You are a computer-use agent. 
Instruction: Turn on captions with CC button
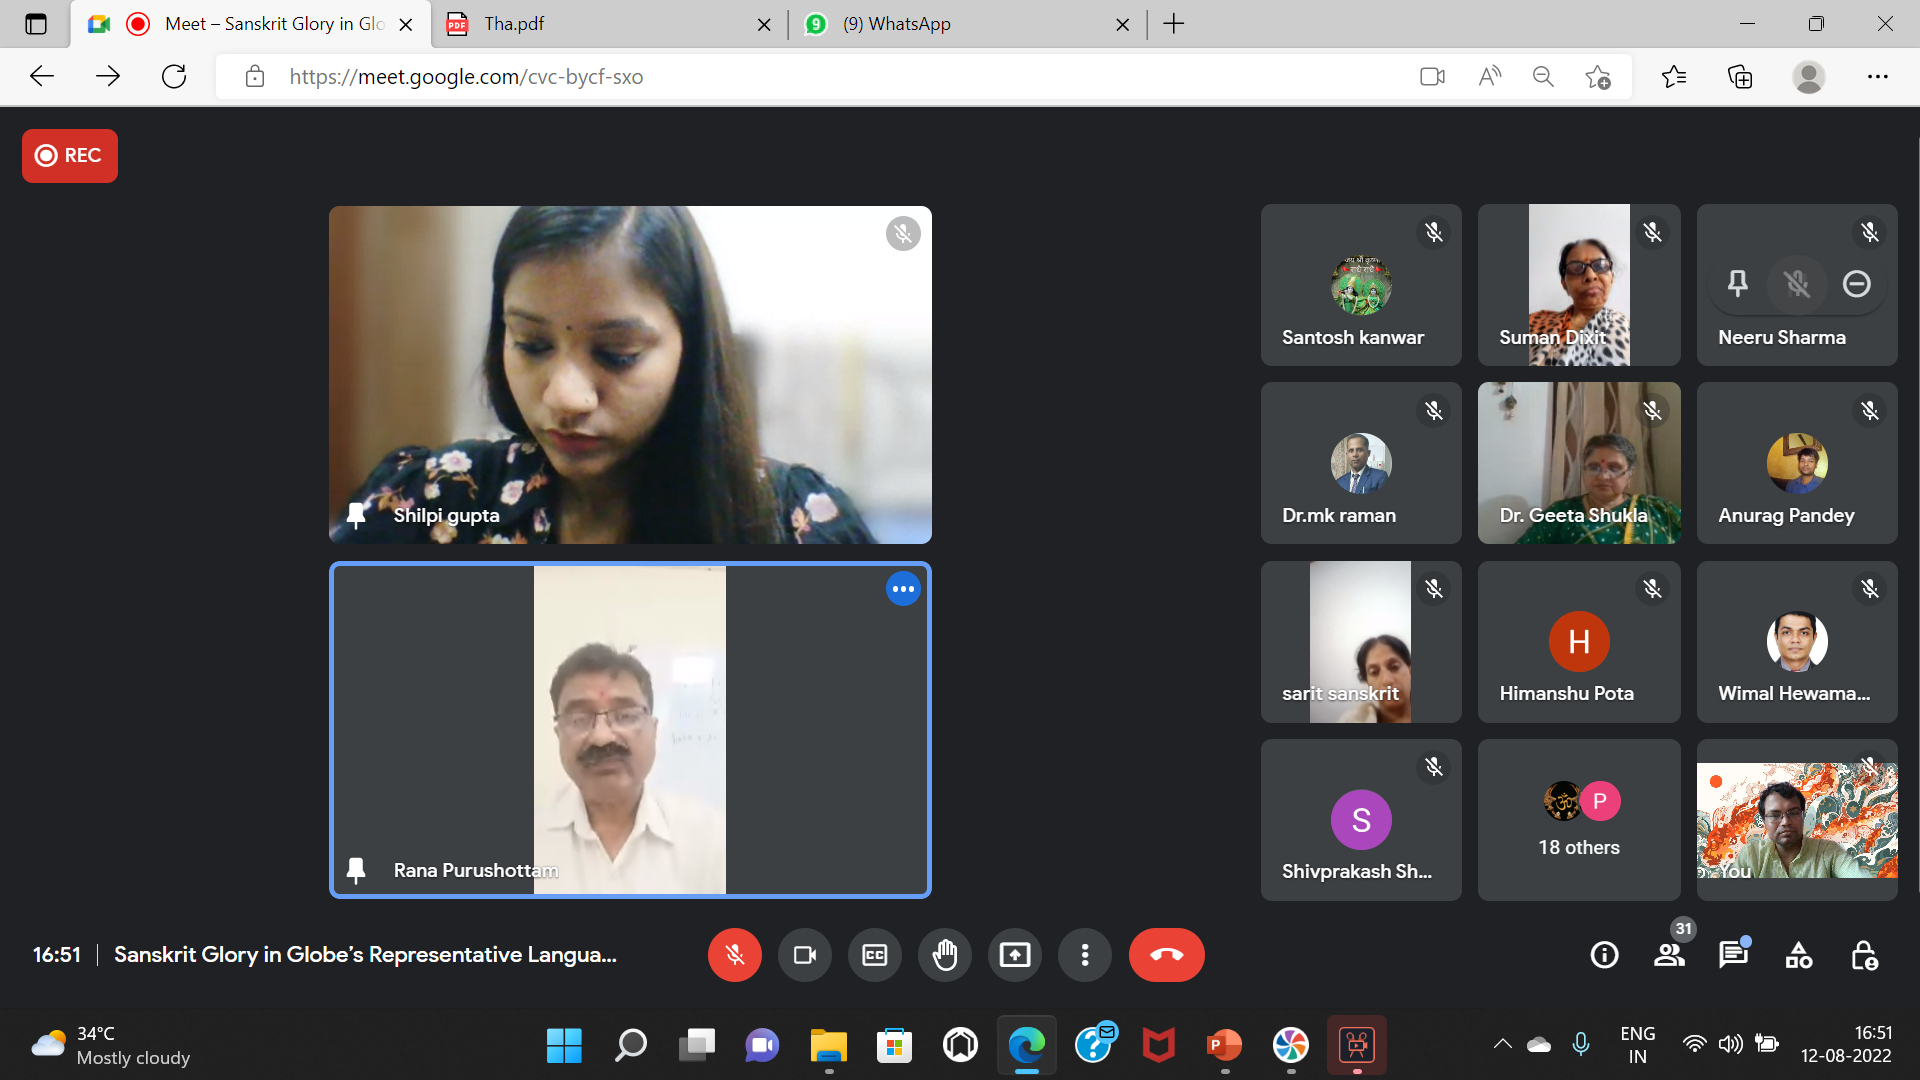[874, 955]
